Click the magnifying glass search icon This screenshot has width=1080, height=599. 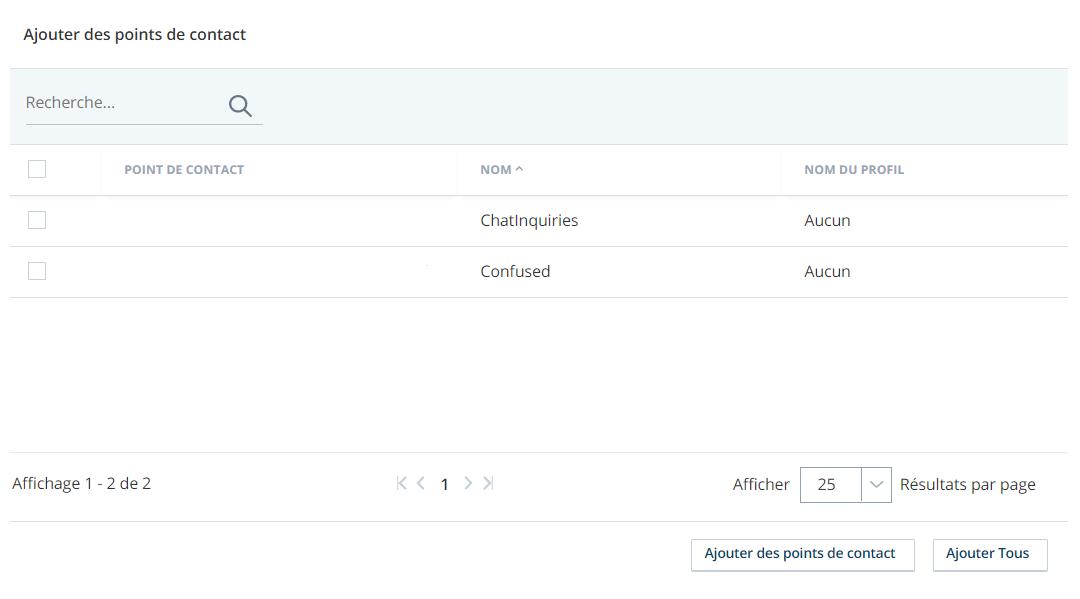(x=240, y=105)
